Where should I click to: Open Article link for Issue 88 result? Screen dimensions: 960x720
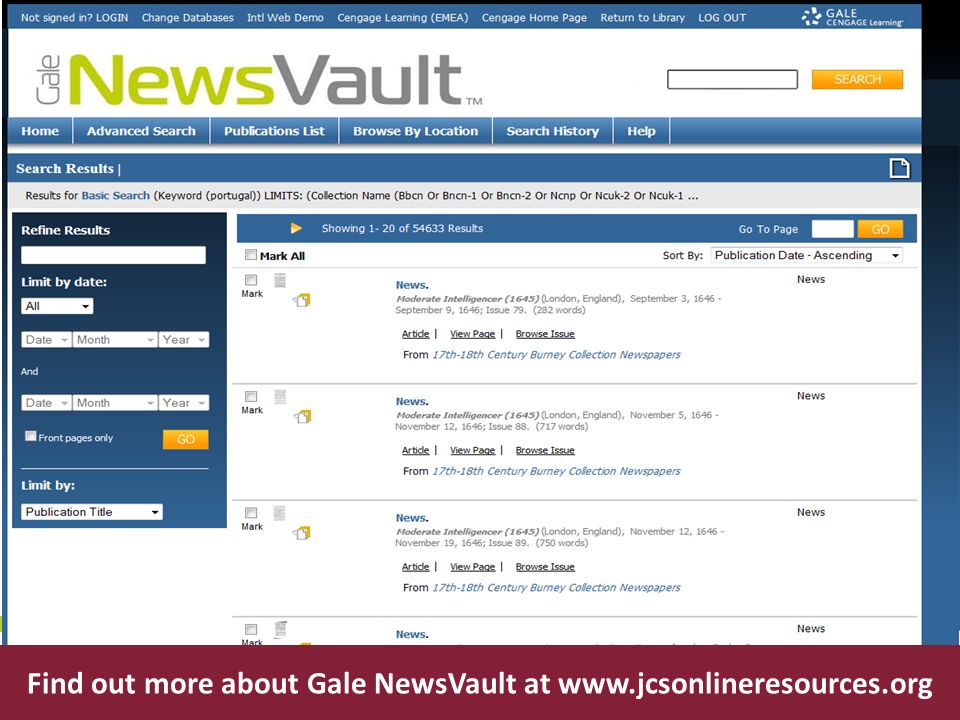pyautogui.click(x=415, y=450)
